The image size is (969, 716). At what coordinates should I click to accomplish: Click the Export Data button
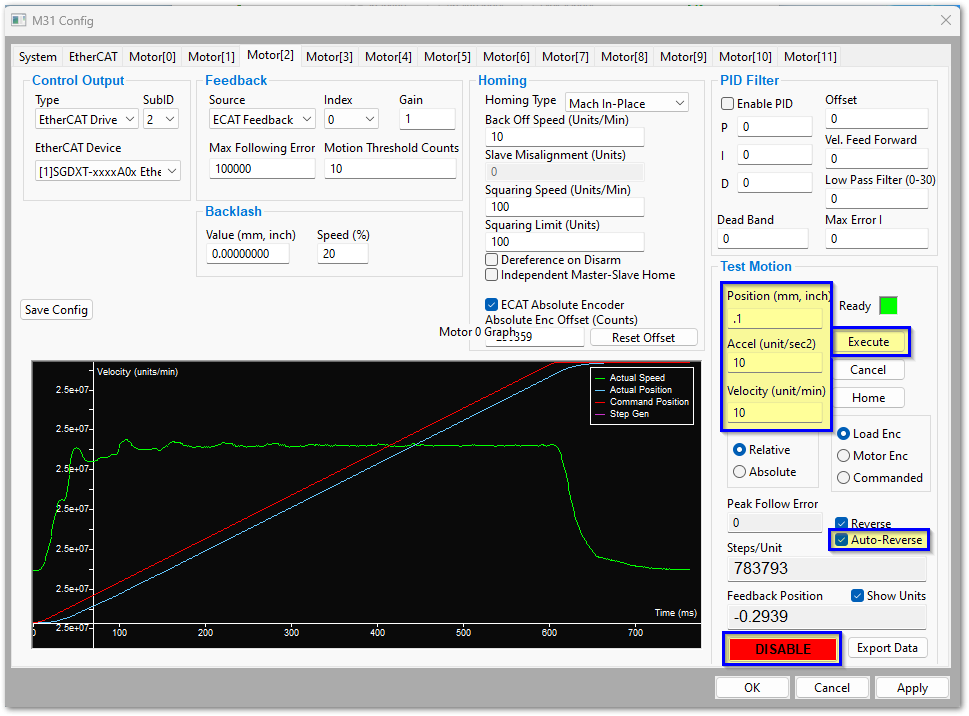pos(887,648)
